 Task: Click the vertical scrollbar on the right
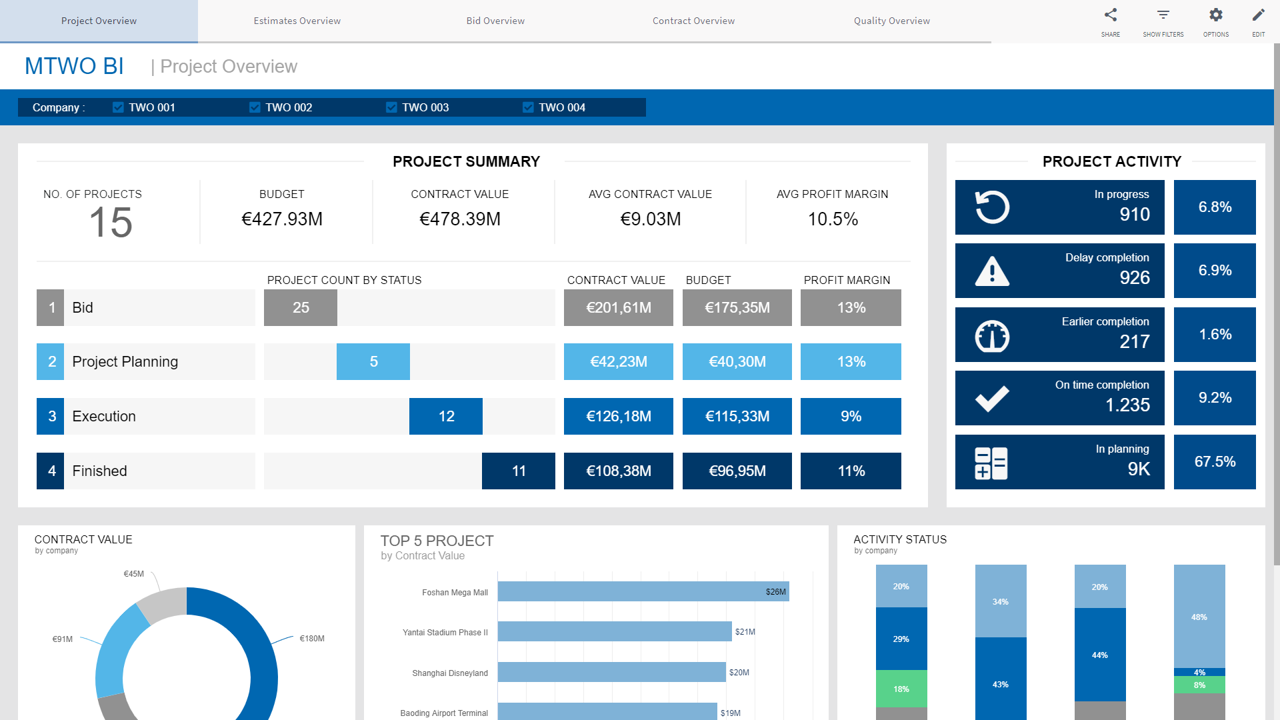pos(1275,300)
